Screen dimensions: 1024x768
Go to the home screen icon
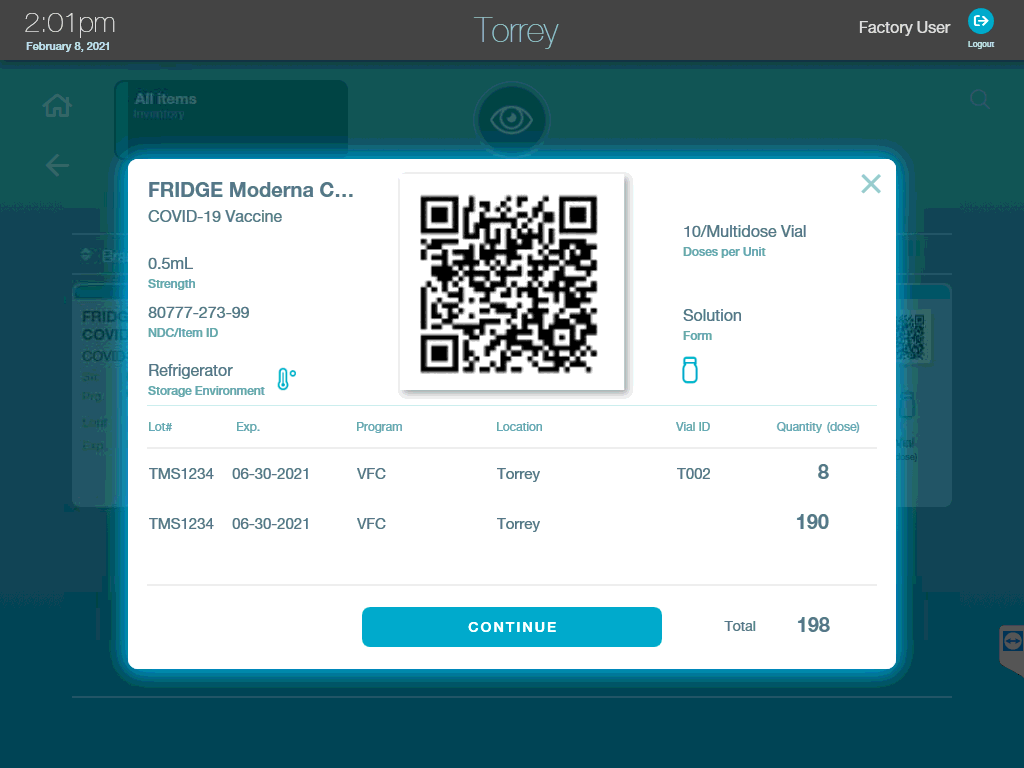[57, 105]
